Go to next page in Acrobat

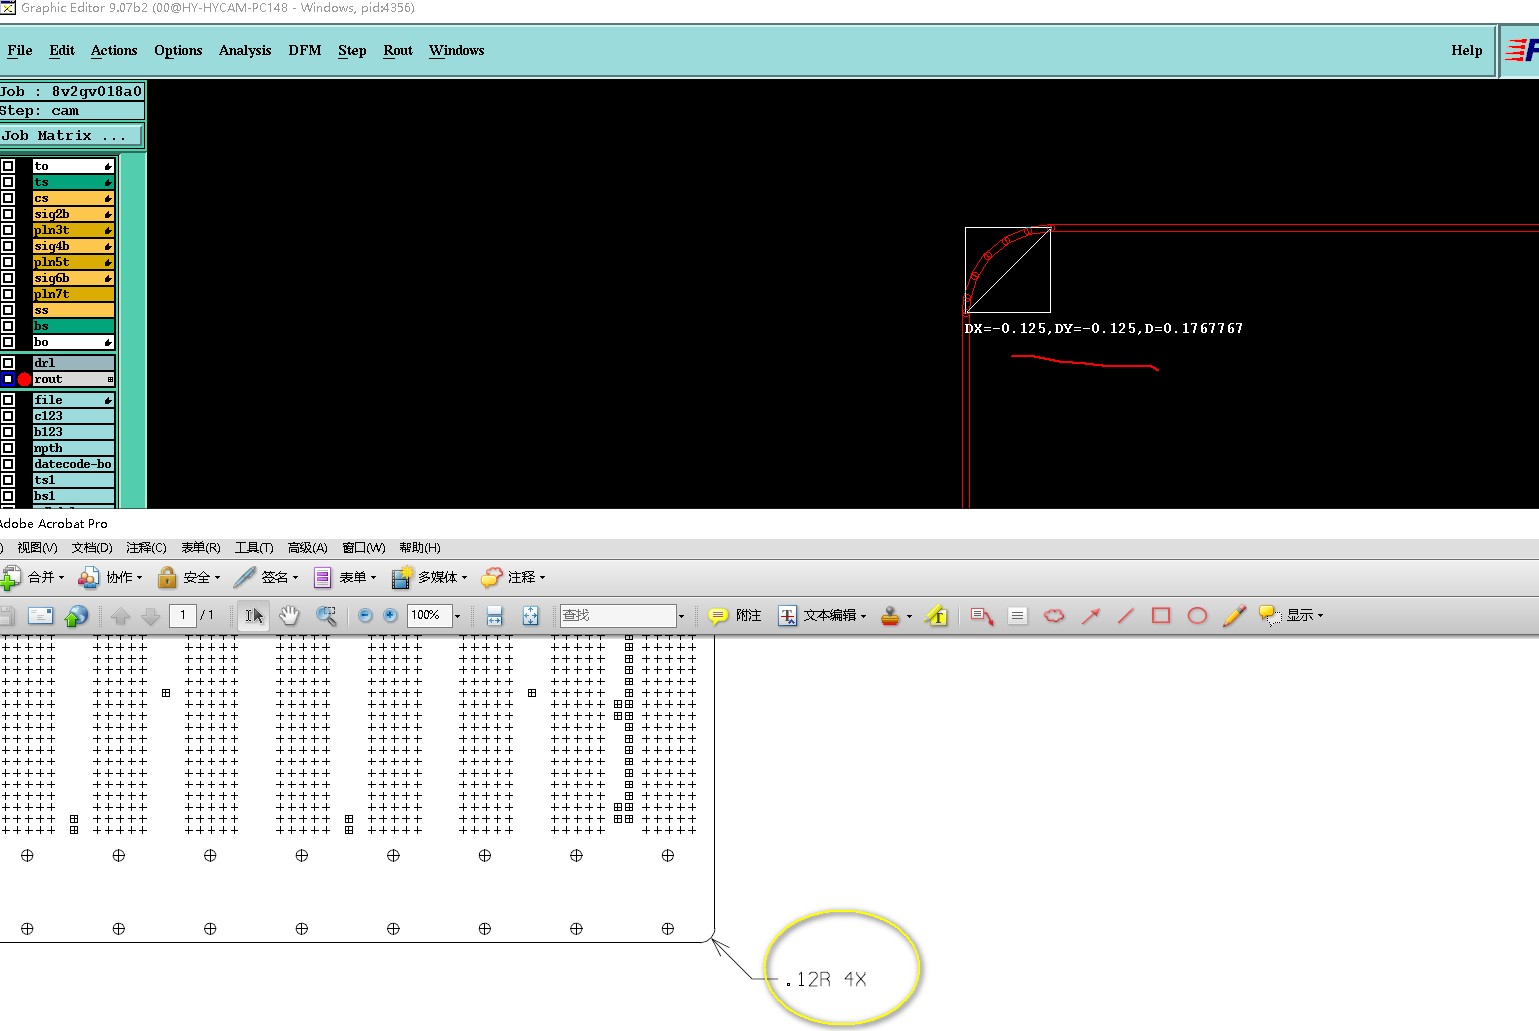pyautogui.click(x=151, y=616)
